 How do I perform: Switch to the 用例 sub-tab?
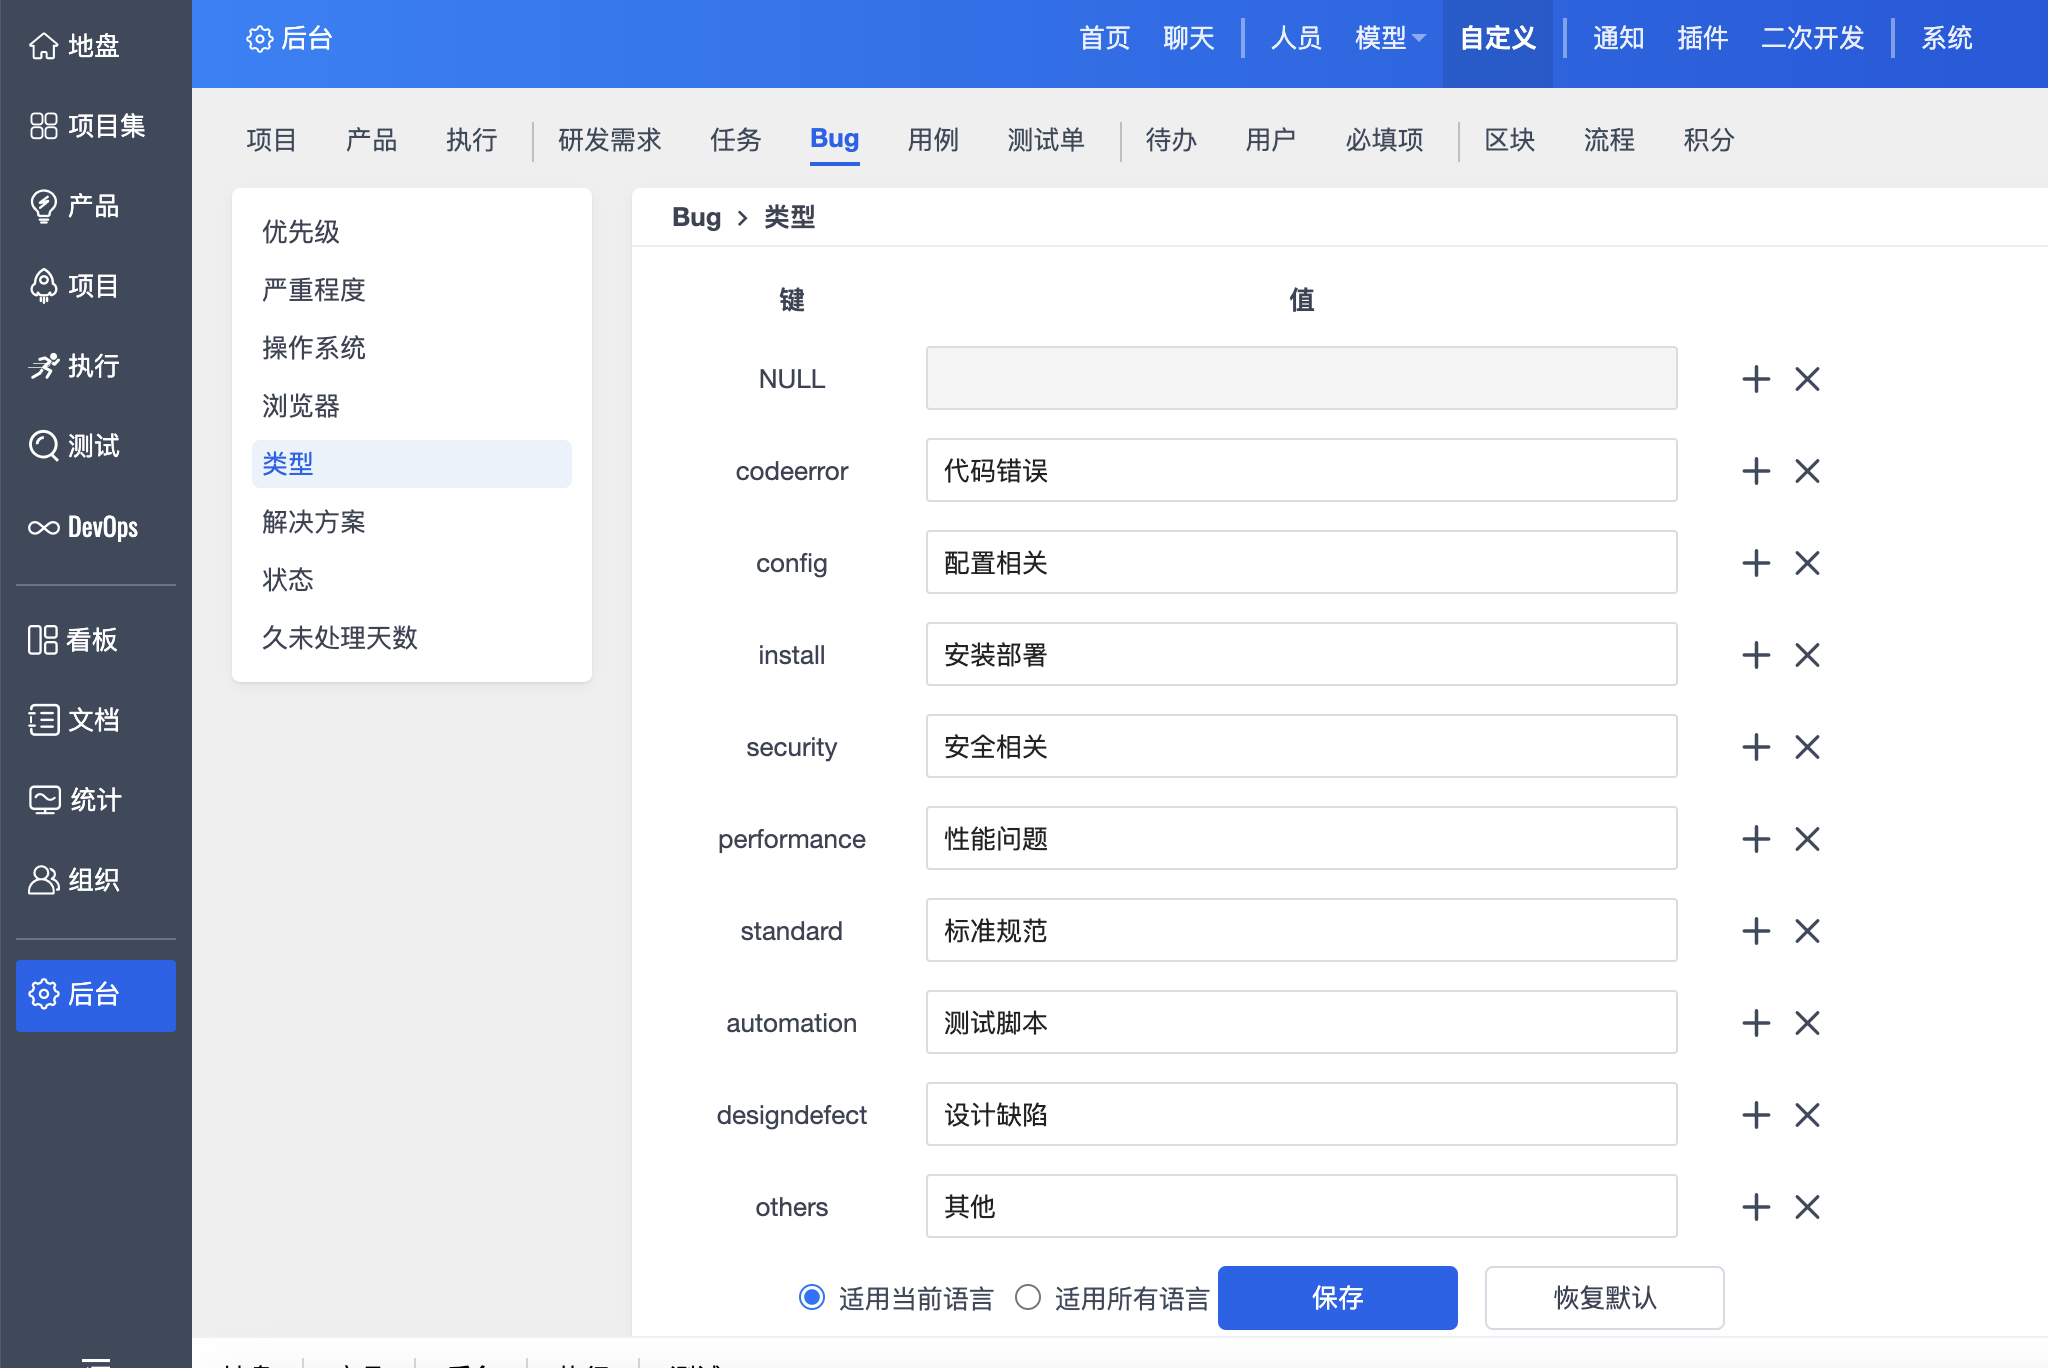coord(933,140)
